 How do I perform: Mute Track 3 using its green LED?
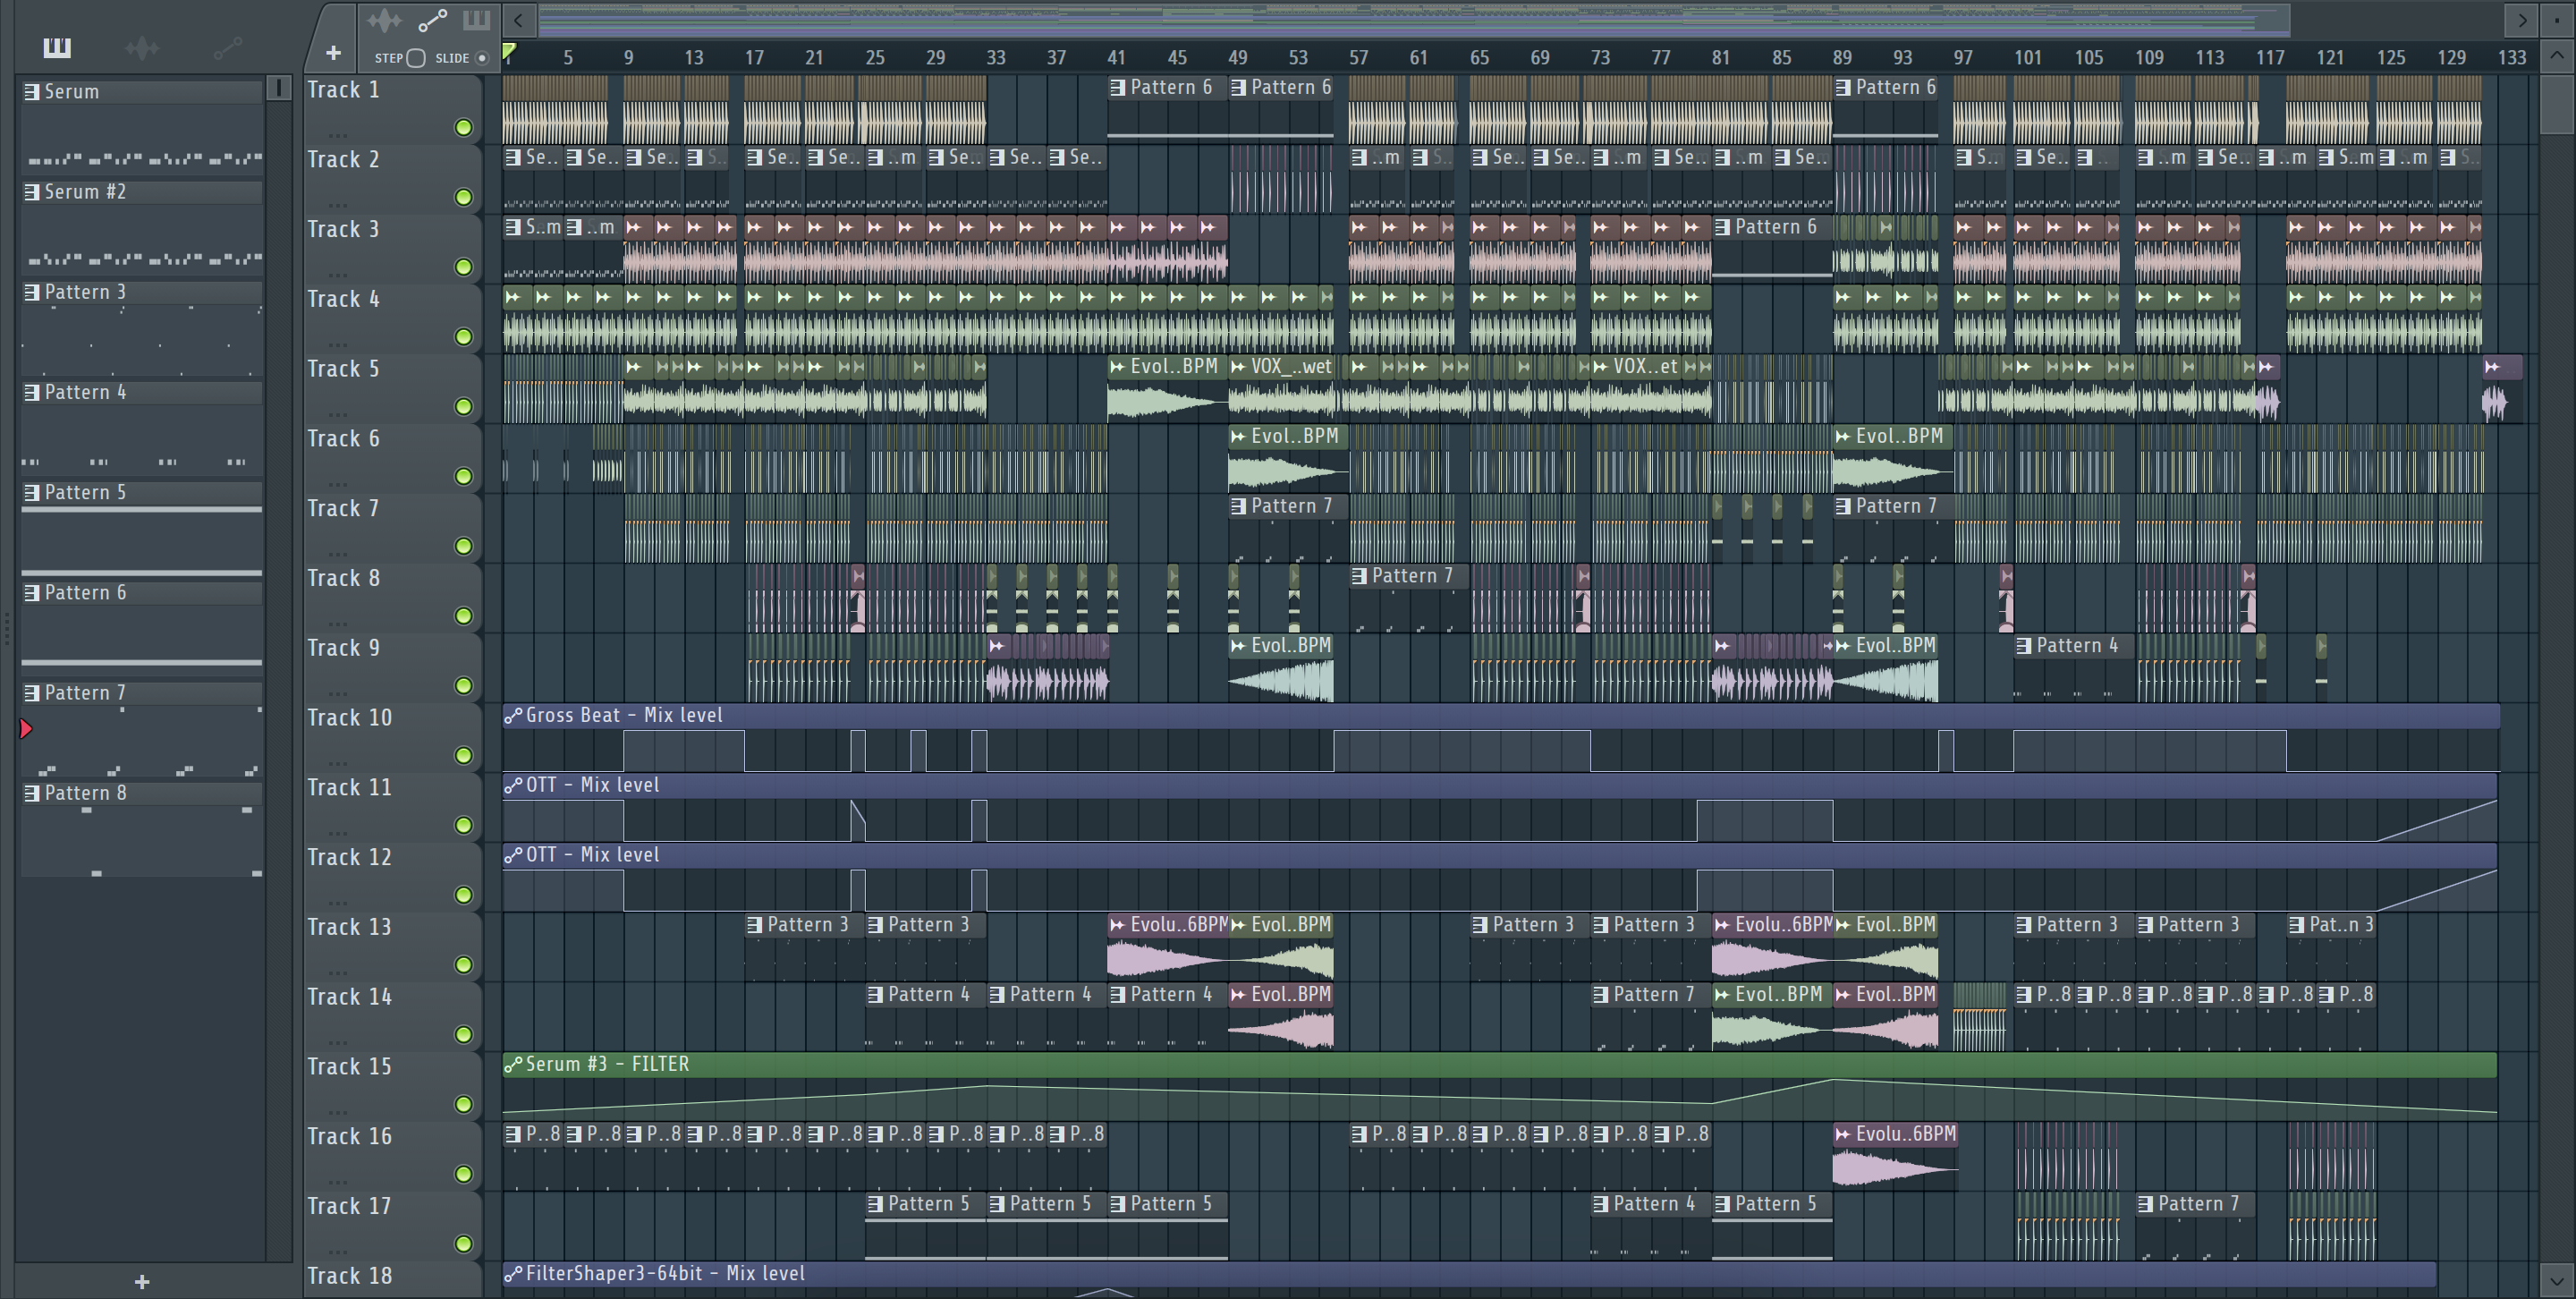(463, 267)
